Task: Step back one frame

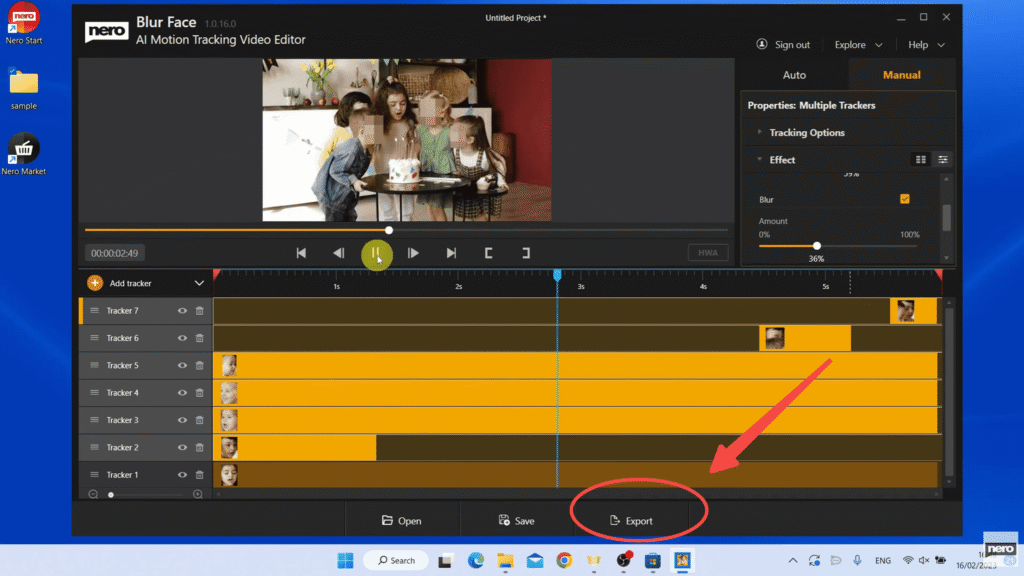Action: click(338, 253)
